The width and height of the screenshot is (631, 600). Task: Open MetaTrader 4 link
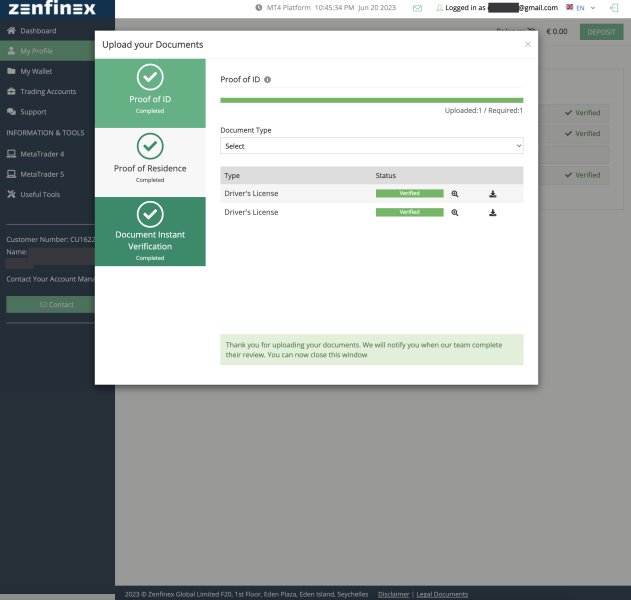42,154
